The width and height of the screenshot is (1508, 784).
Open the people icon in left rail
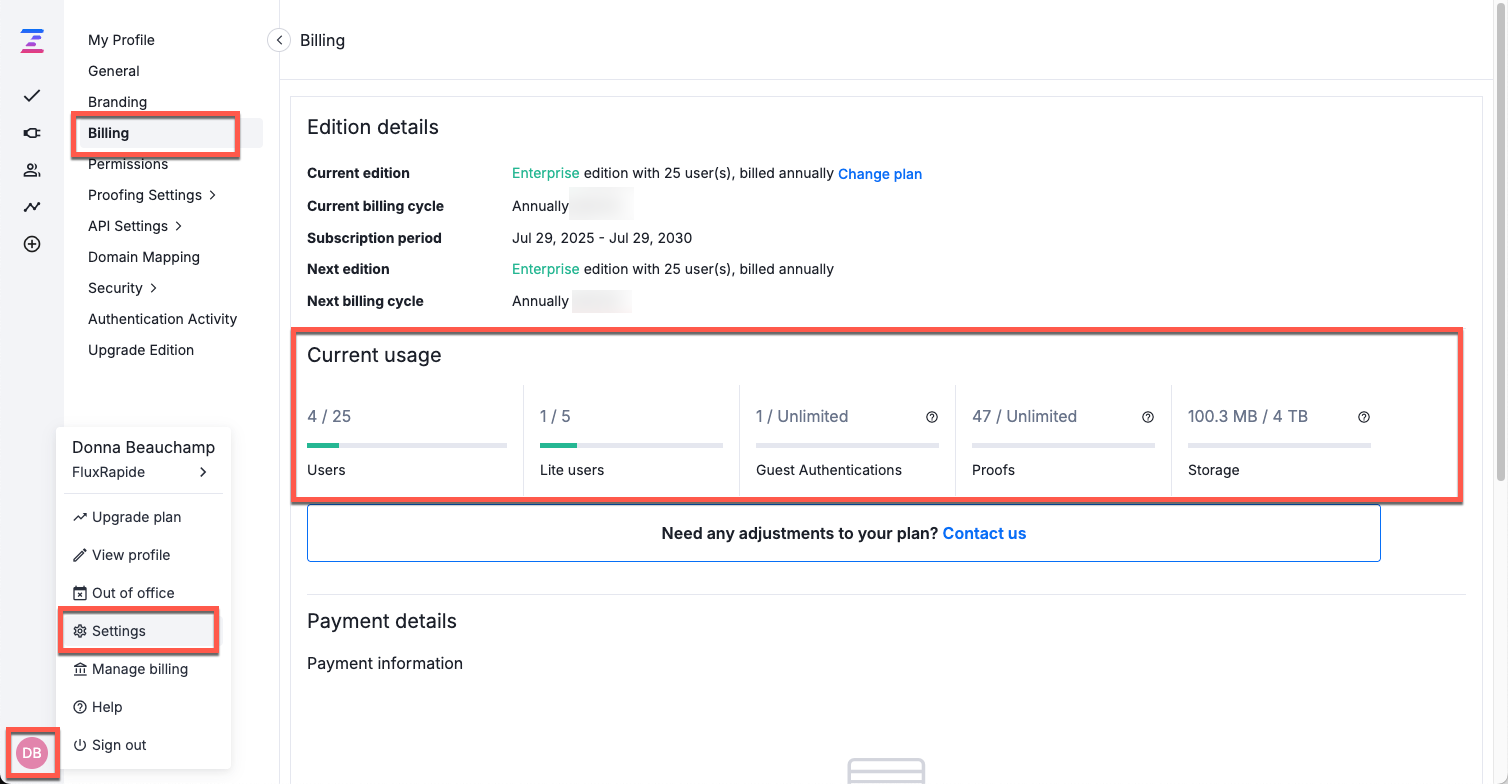32,170
